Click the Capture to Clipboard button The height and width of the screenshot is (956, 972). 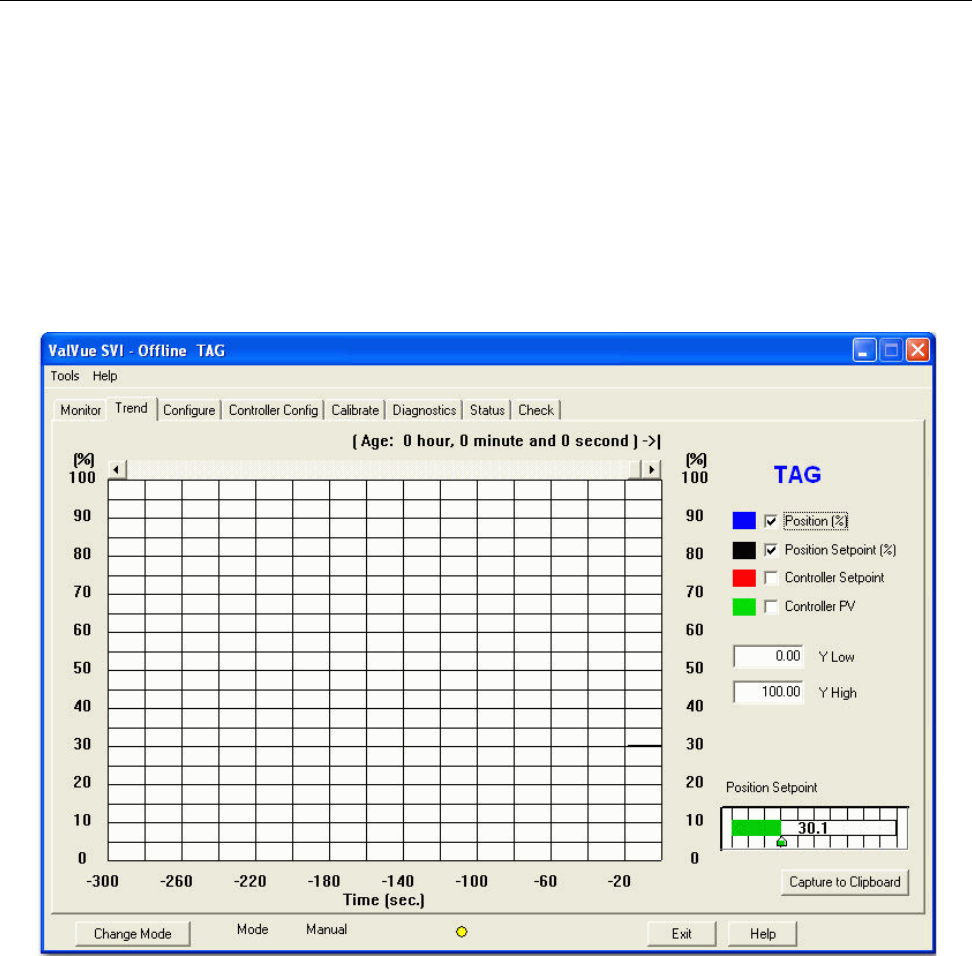pos(845,882)
